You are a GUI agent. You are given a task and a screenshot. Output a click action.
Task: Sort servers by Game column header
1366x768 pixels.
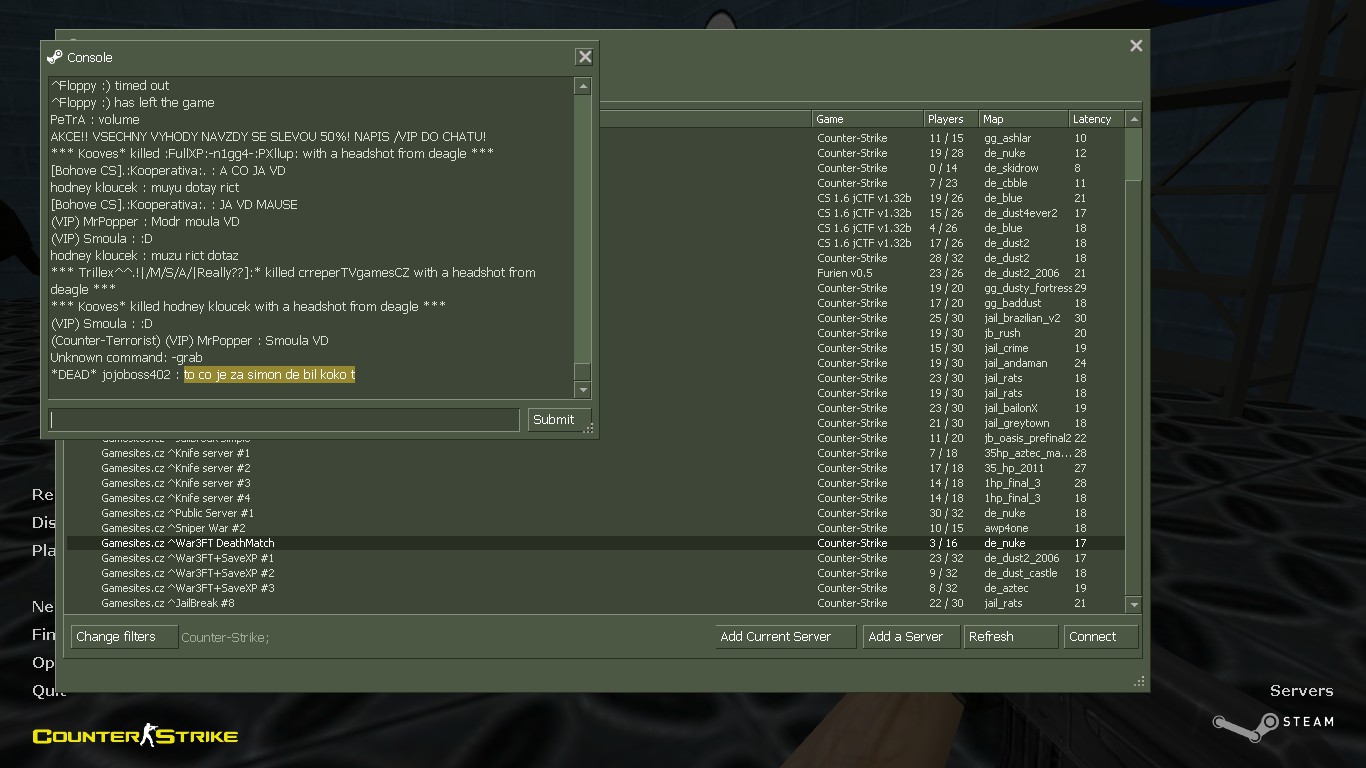(x=867, y=119)
